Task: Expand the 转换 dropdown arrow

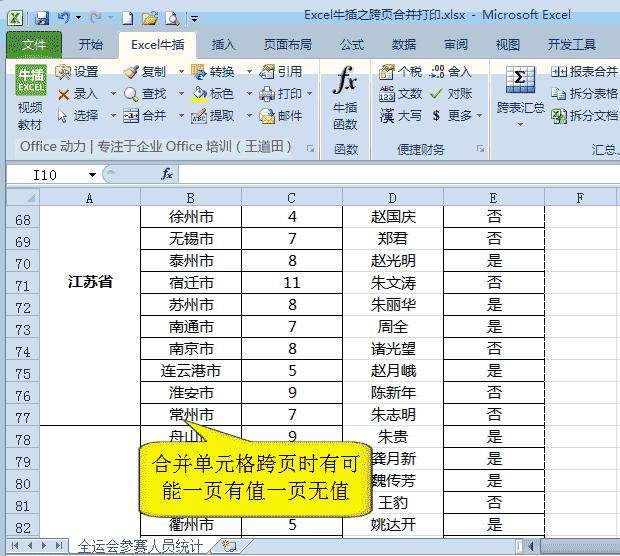Action: coord(249,72)
